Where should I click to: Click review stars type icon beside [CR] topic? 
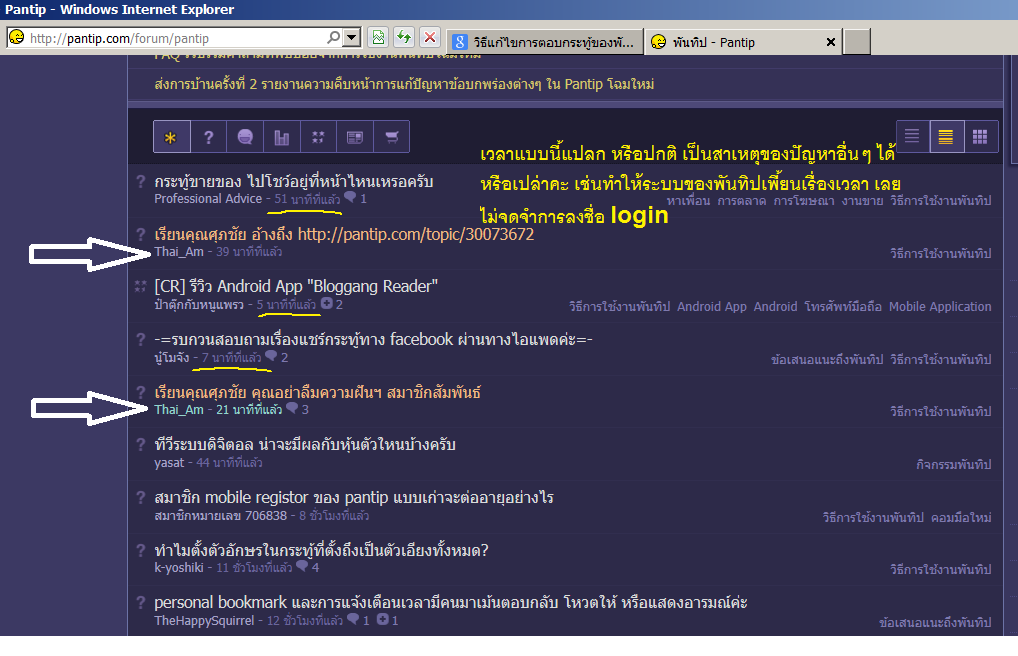click(x=140, y=286)
